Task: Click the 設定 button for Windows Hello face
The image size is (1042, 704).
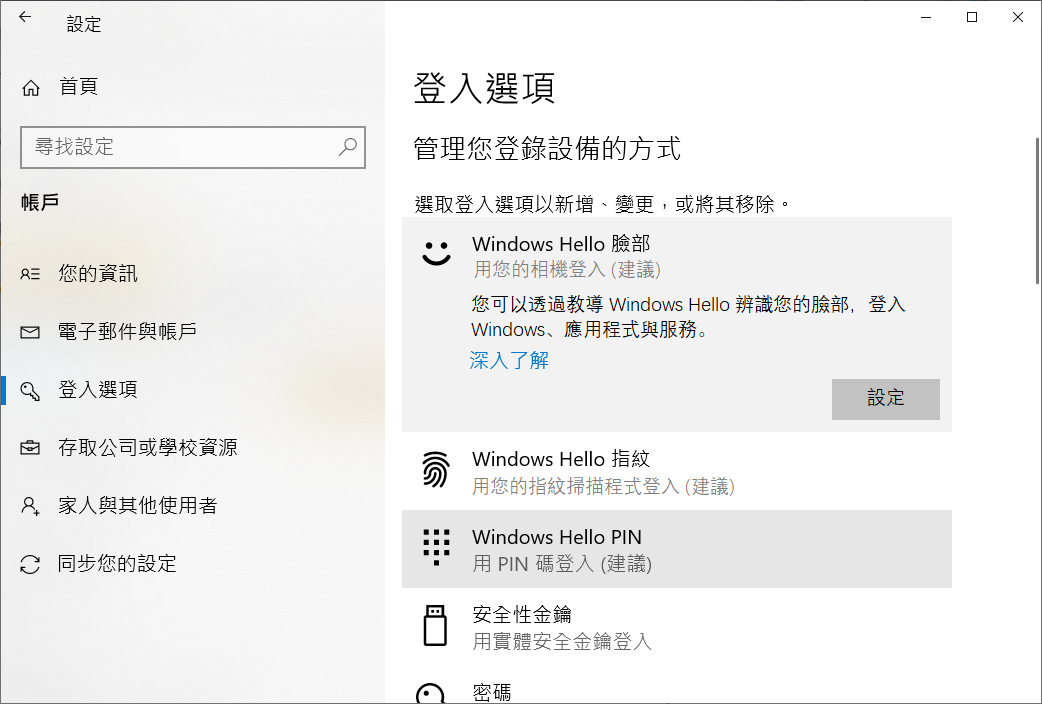Action: (x=885, y=399)
